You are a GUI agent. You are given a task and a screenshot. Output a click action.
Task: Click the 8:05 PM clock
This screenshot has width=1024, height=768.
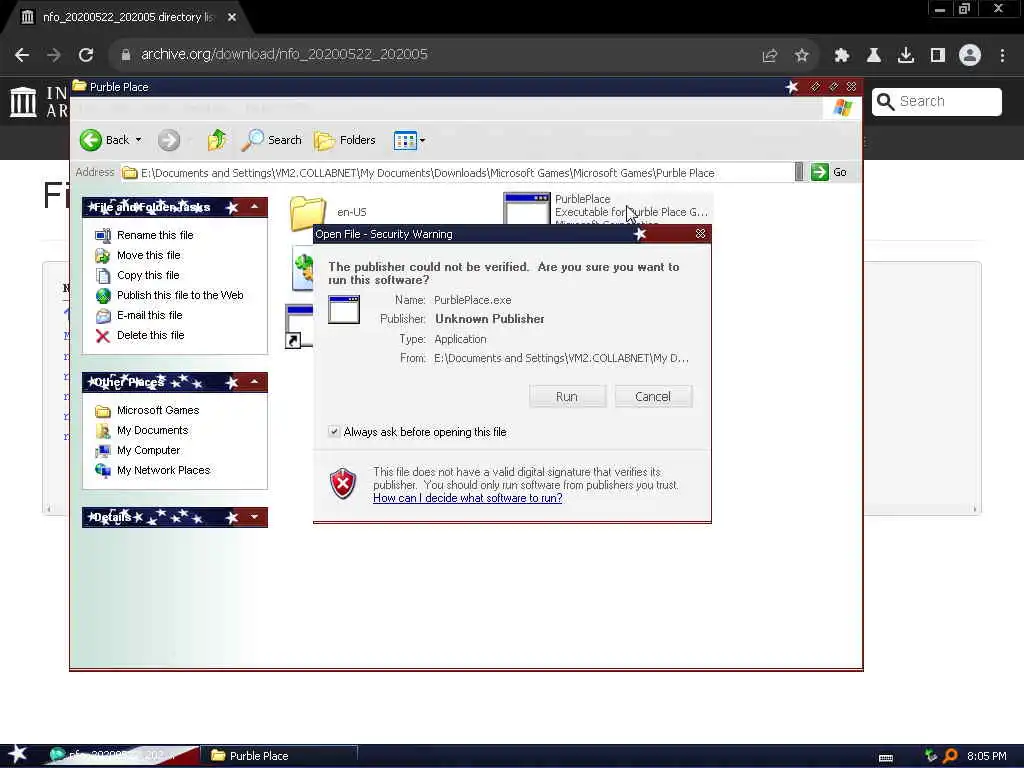(x=987, y=756)
